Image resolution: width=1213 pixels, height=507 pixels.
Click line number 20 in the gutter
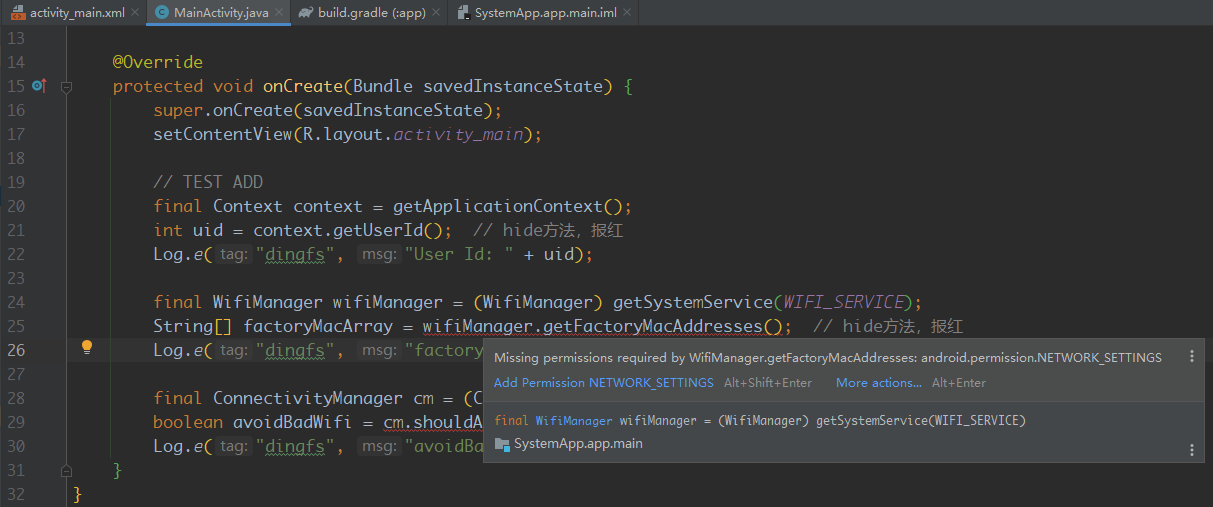[x=15, y=206]
